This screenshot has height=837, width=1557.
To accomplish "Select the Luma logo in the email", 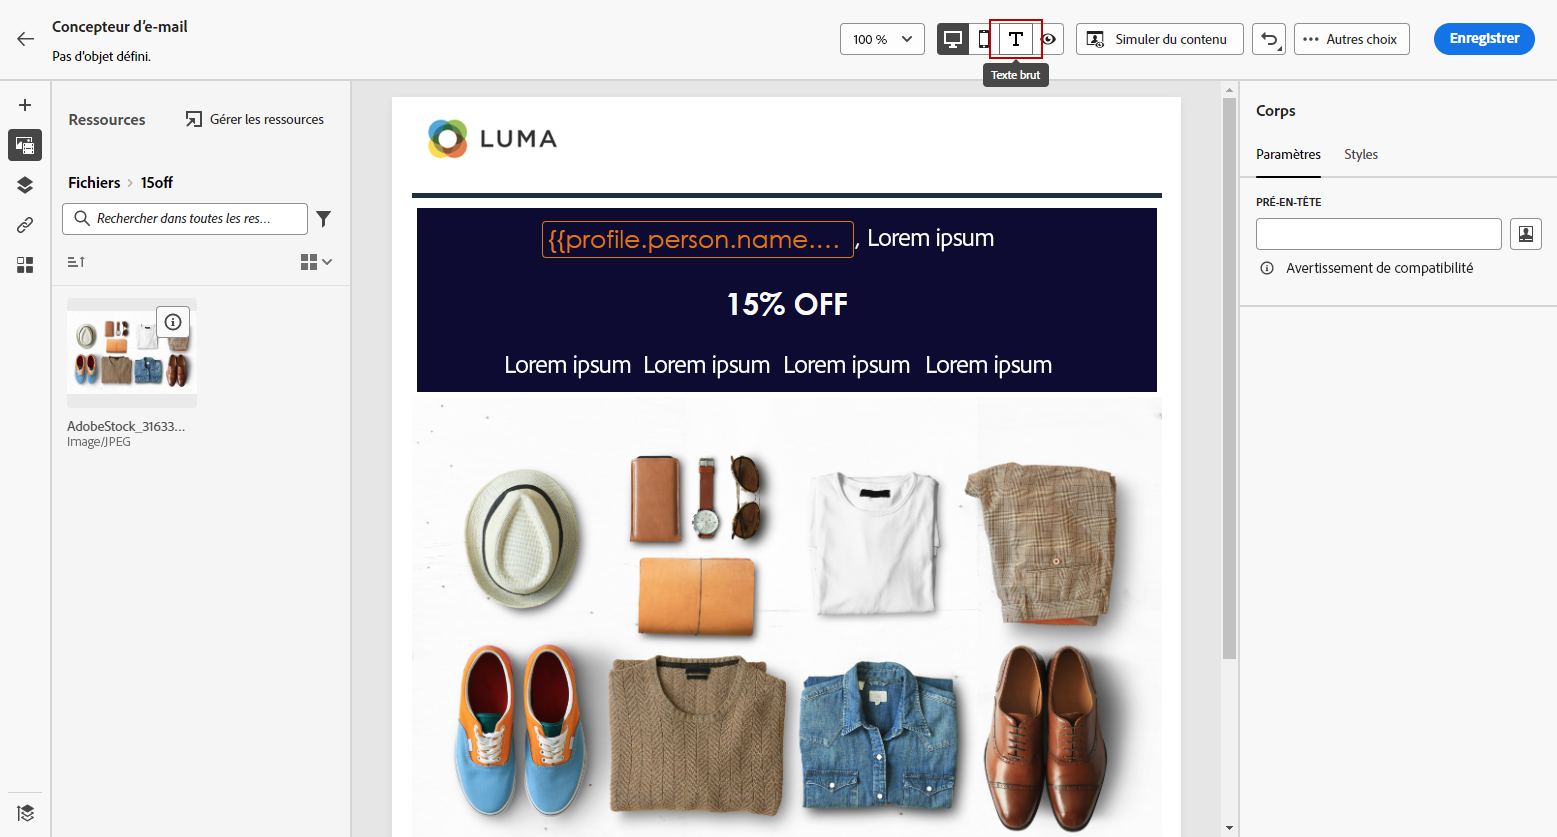I will click(x=492, y=139).
